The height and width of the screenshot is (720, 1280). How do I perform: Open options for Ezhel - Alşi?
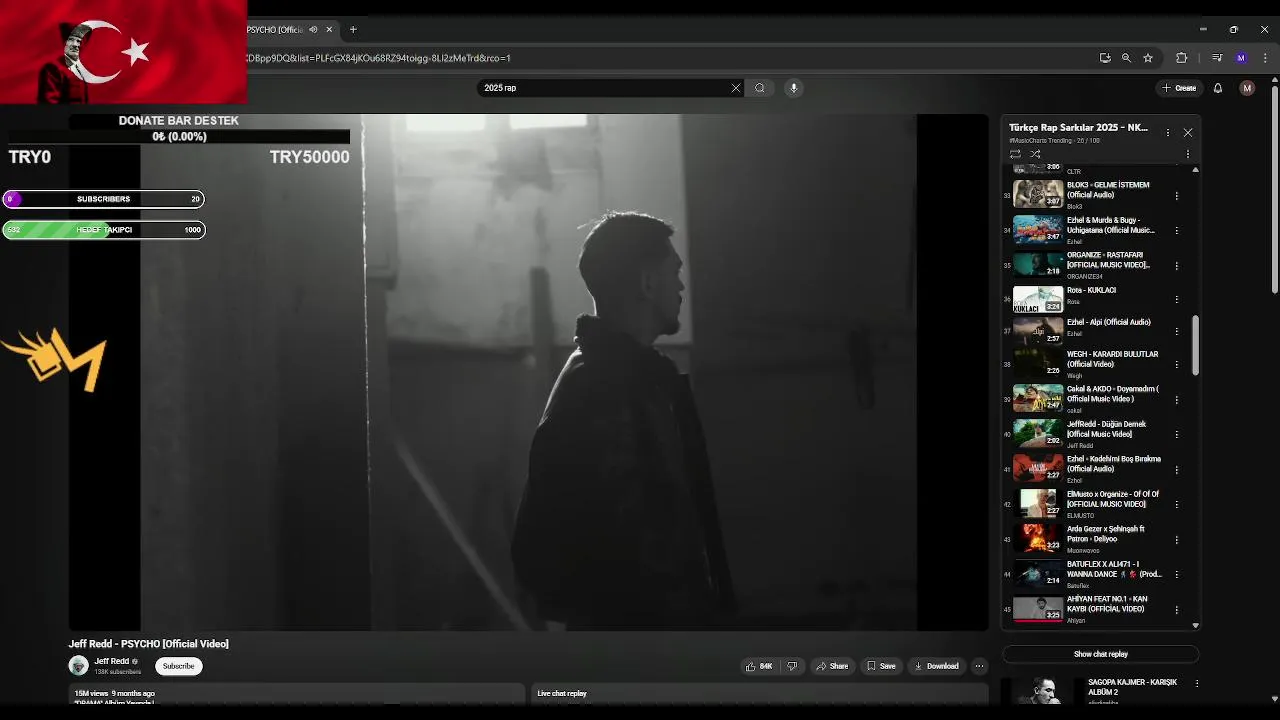pyautogui.click(x=1176, y=330)
